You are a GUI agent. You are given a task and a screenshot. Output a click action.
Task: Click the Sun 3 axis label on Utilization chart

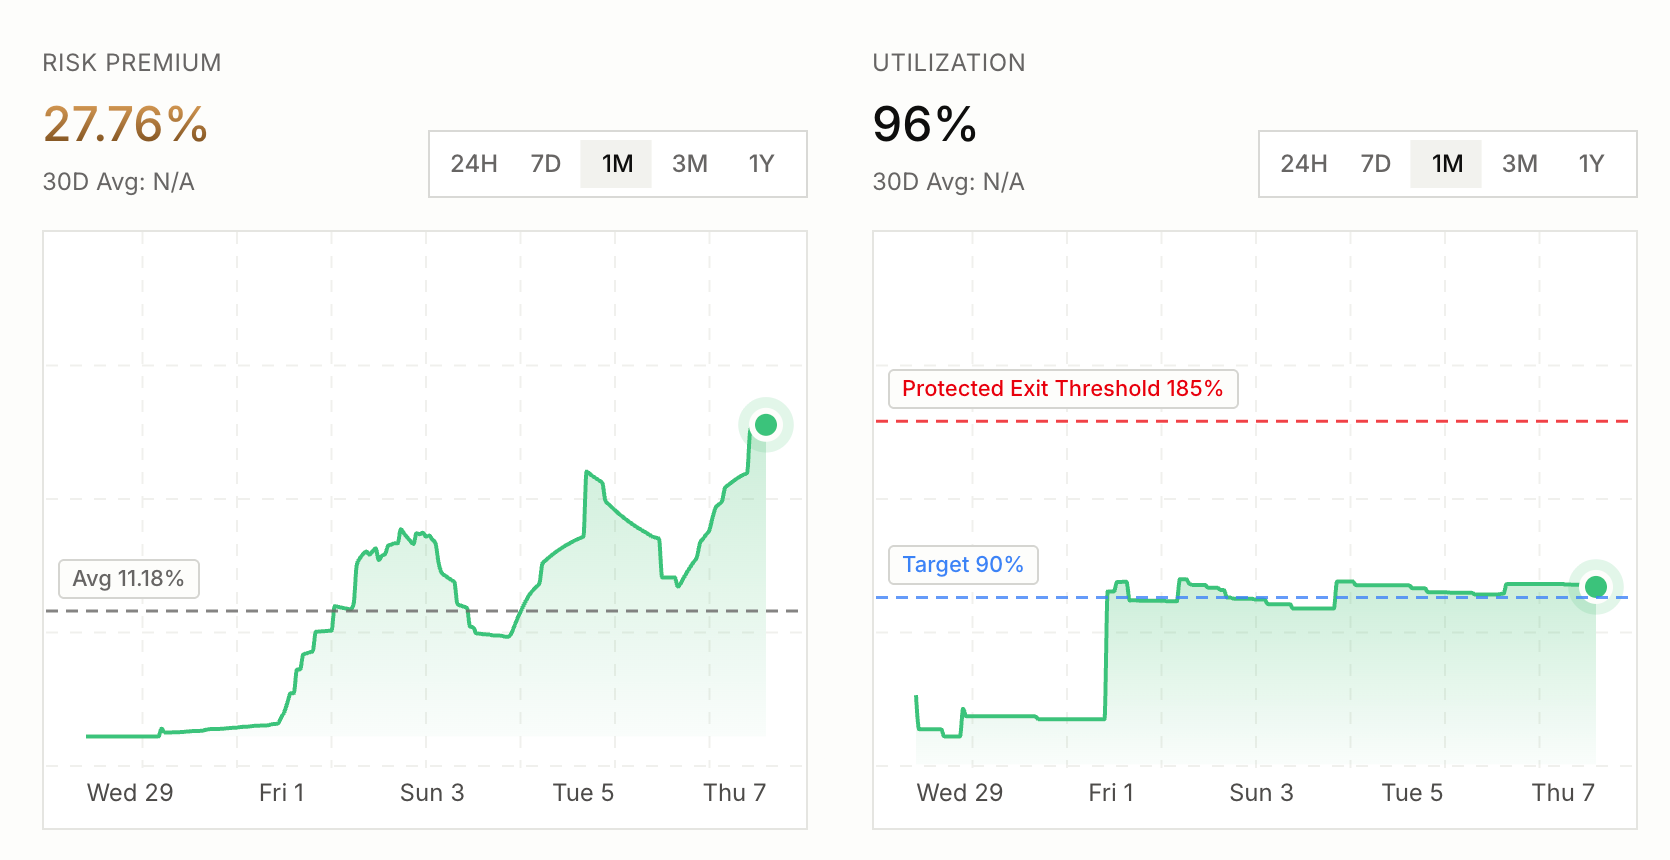(1261, 793)
